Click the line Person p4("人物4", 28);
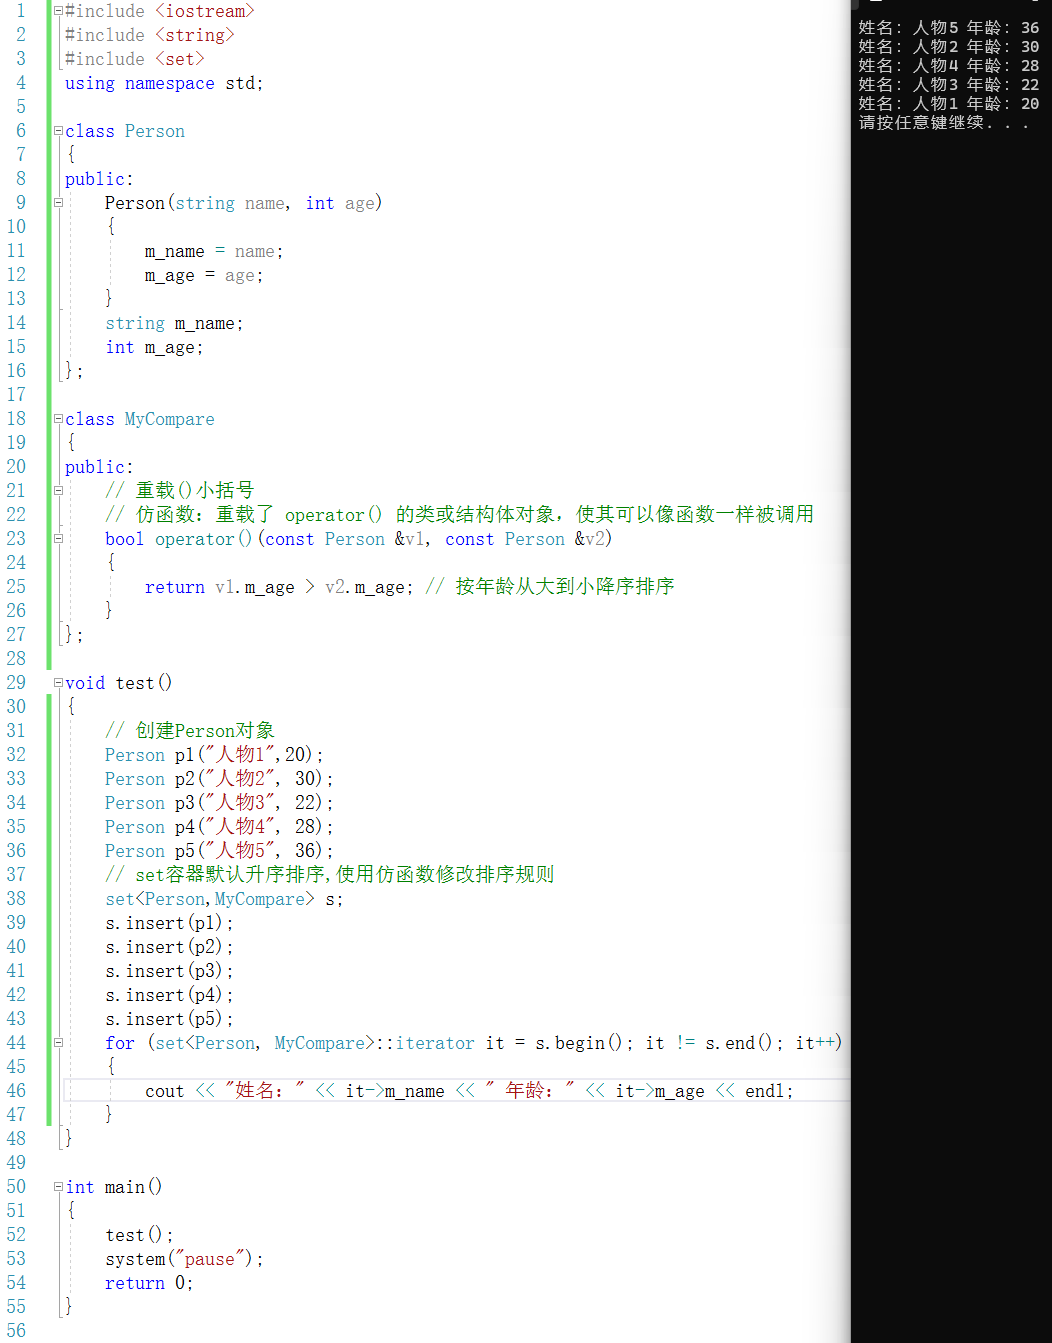The image size is (1052, 1343). pyautogui.click(x=219, y=827)
